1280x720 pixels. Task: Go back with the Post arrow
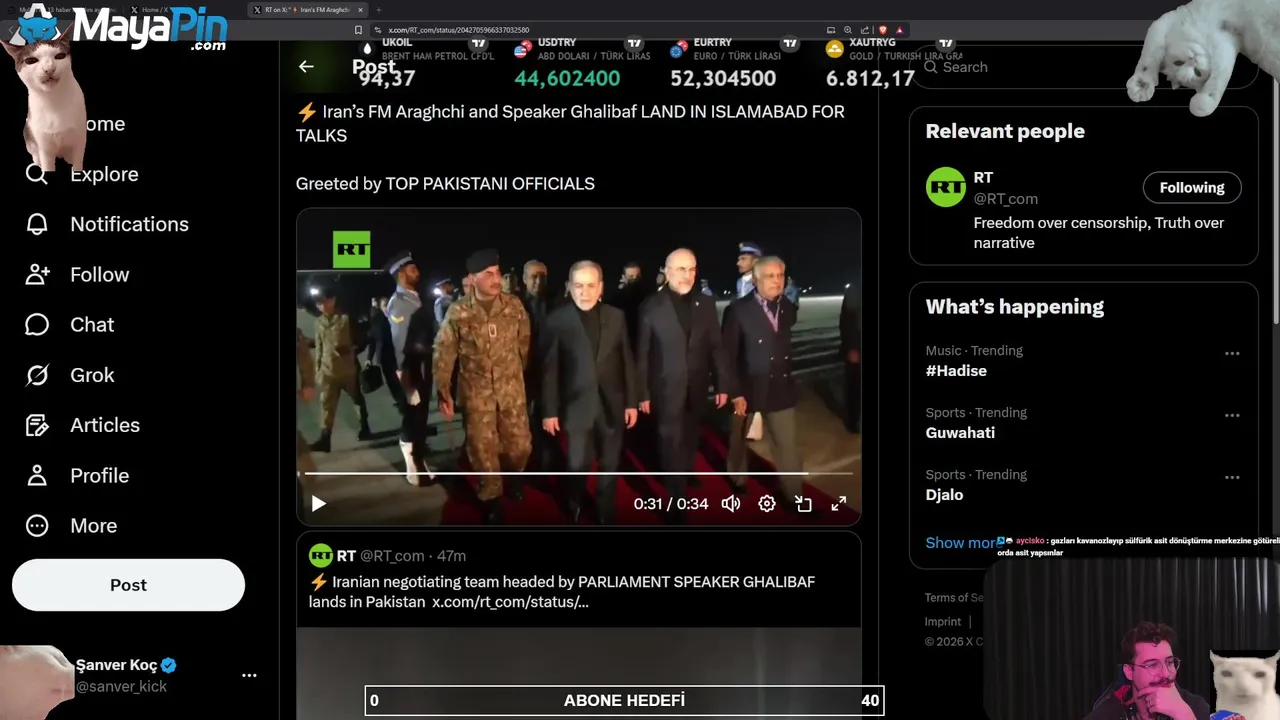click(306, 67)
